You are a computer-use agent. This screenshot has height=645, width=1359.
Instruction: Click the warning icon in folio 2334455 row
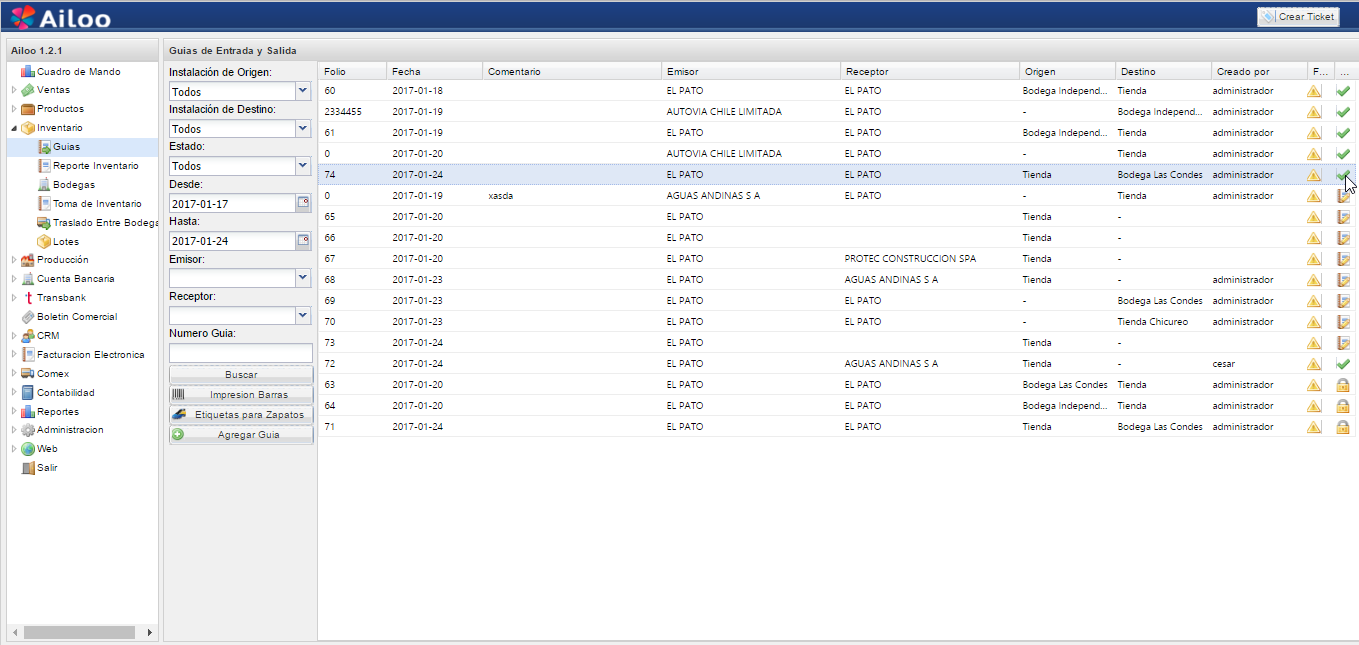(1314, 112)
